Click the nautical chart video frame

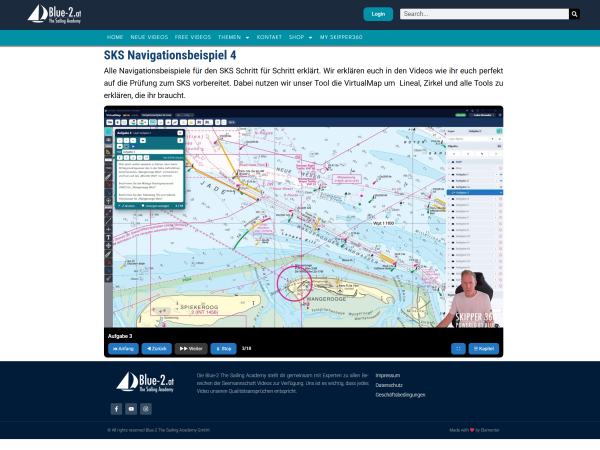pyautogui.click(x=303, y=217)
